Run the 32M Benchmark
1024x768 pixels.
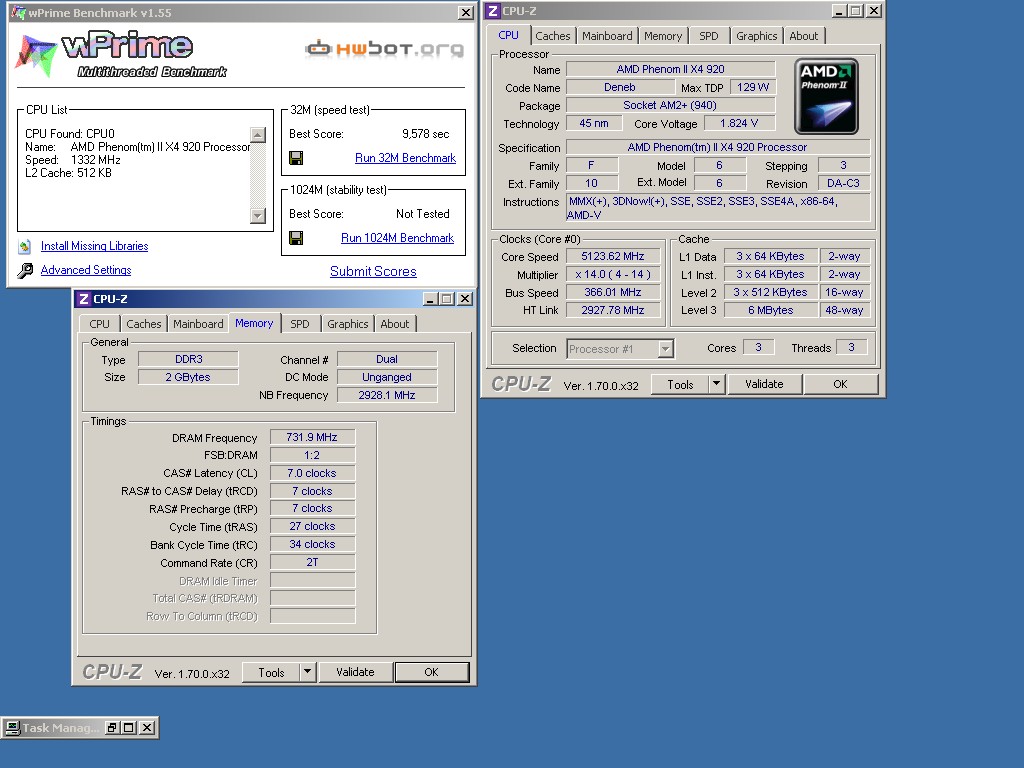[x=405, y=158]
